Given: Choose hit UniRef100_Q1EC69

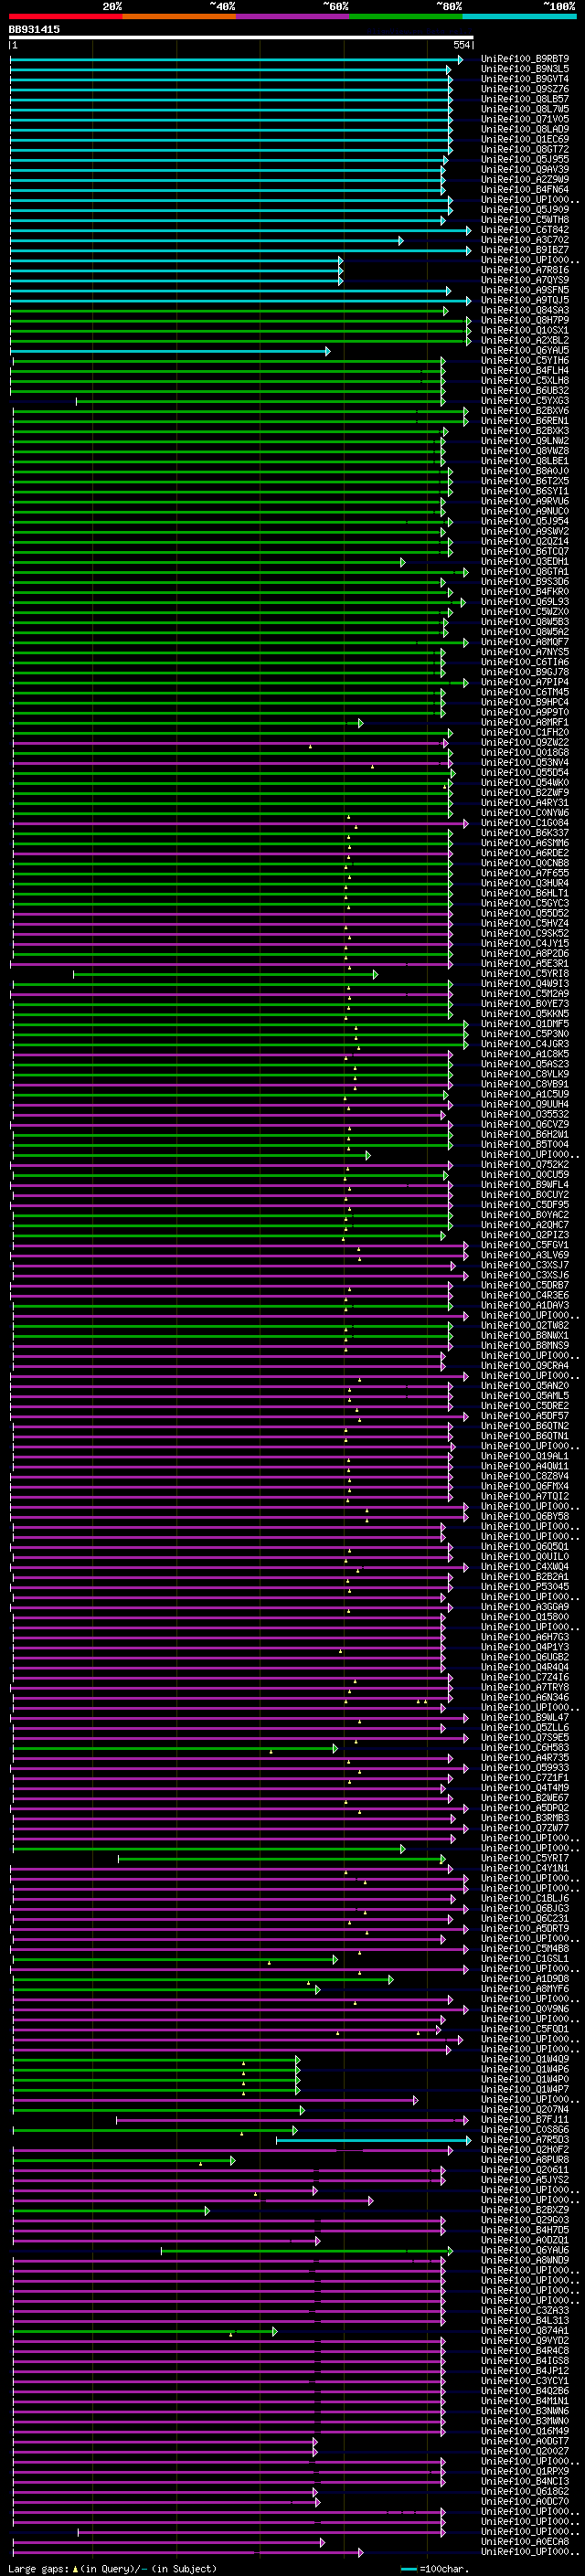Looking at the screenshot, I should (525, 139).
